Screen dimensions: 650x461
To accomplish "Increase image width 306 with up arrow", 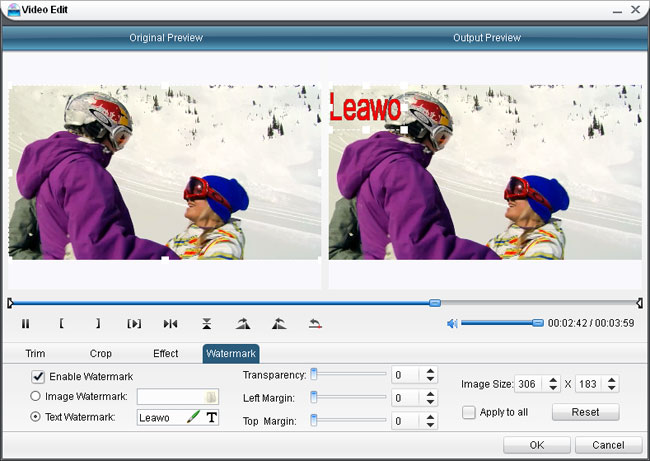I will pyautogui.click(x=553, y=380).
